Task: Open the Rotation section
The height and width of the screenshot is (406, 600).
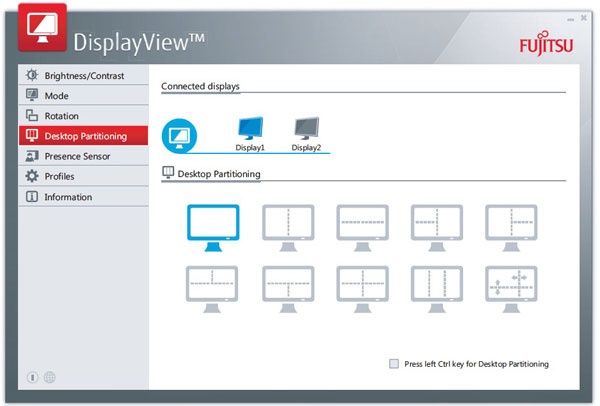Action: pyautogui.click(x=83, y=116)
